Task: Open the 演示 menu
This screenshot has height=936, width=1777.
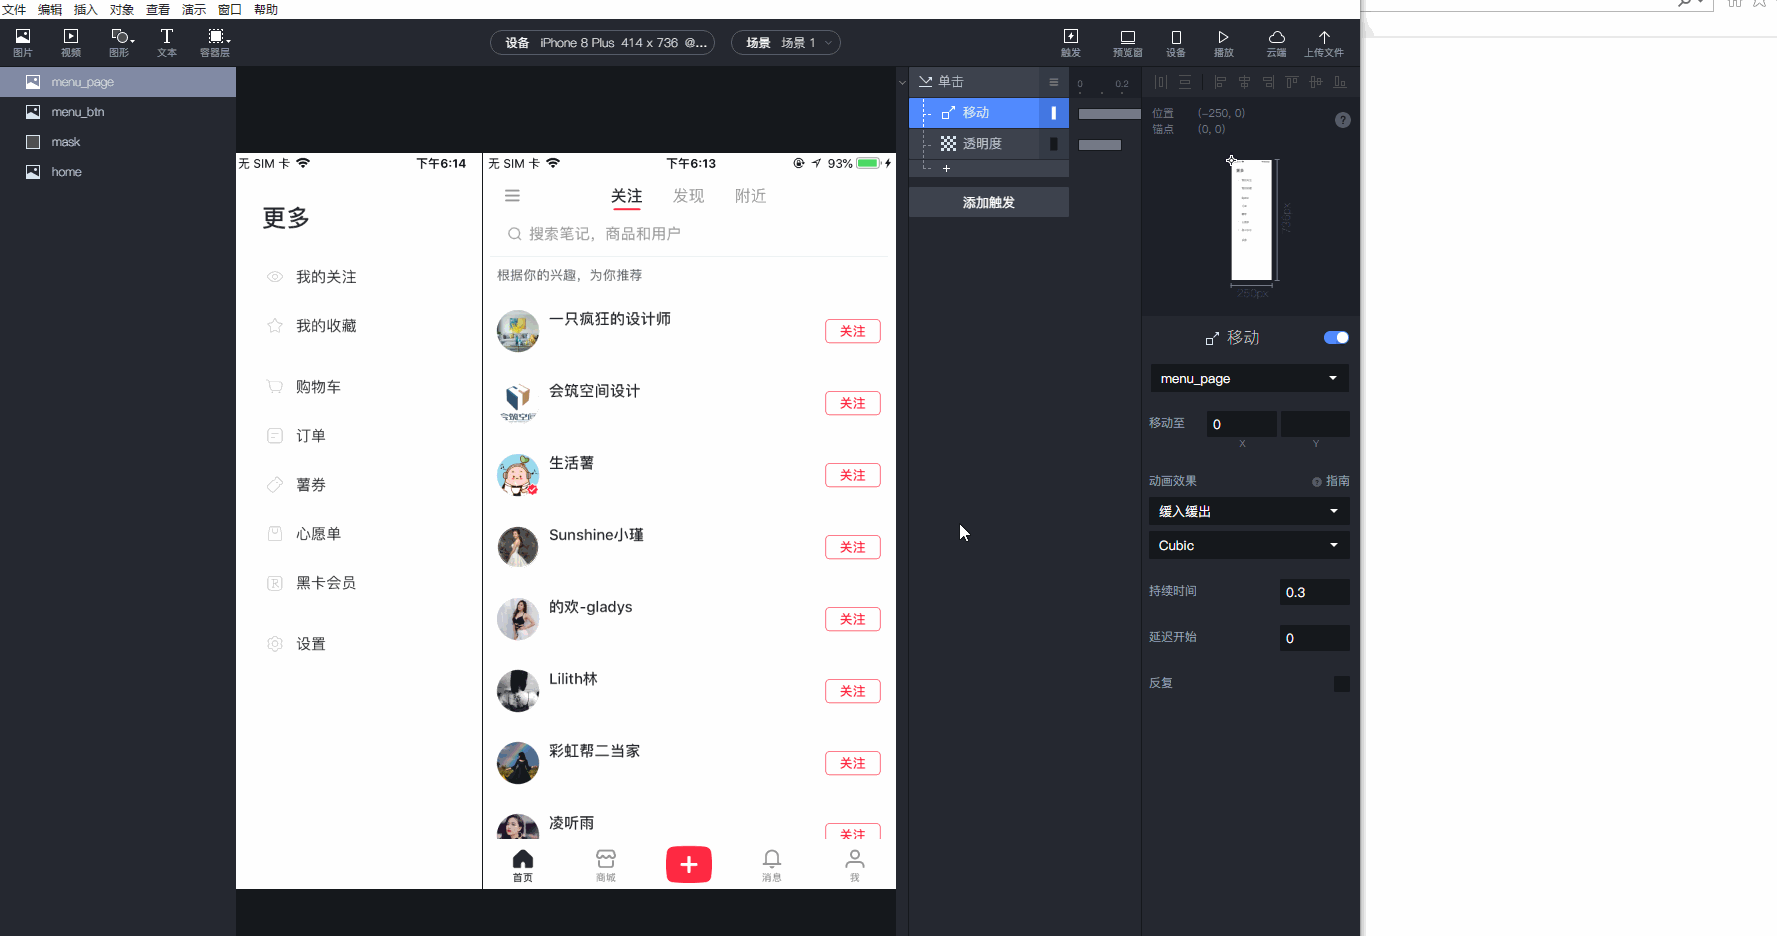Action: coord(194,10)
